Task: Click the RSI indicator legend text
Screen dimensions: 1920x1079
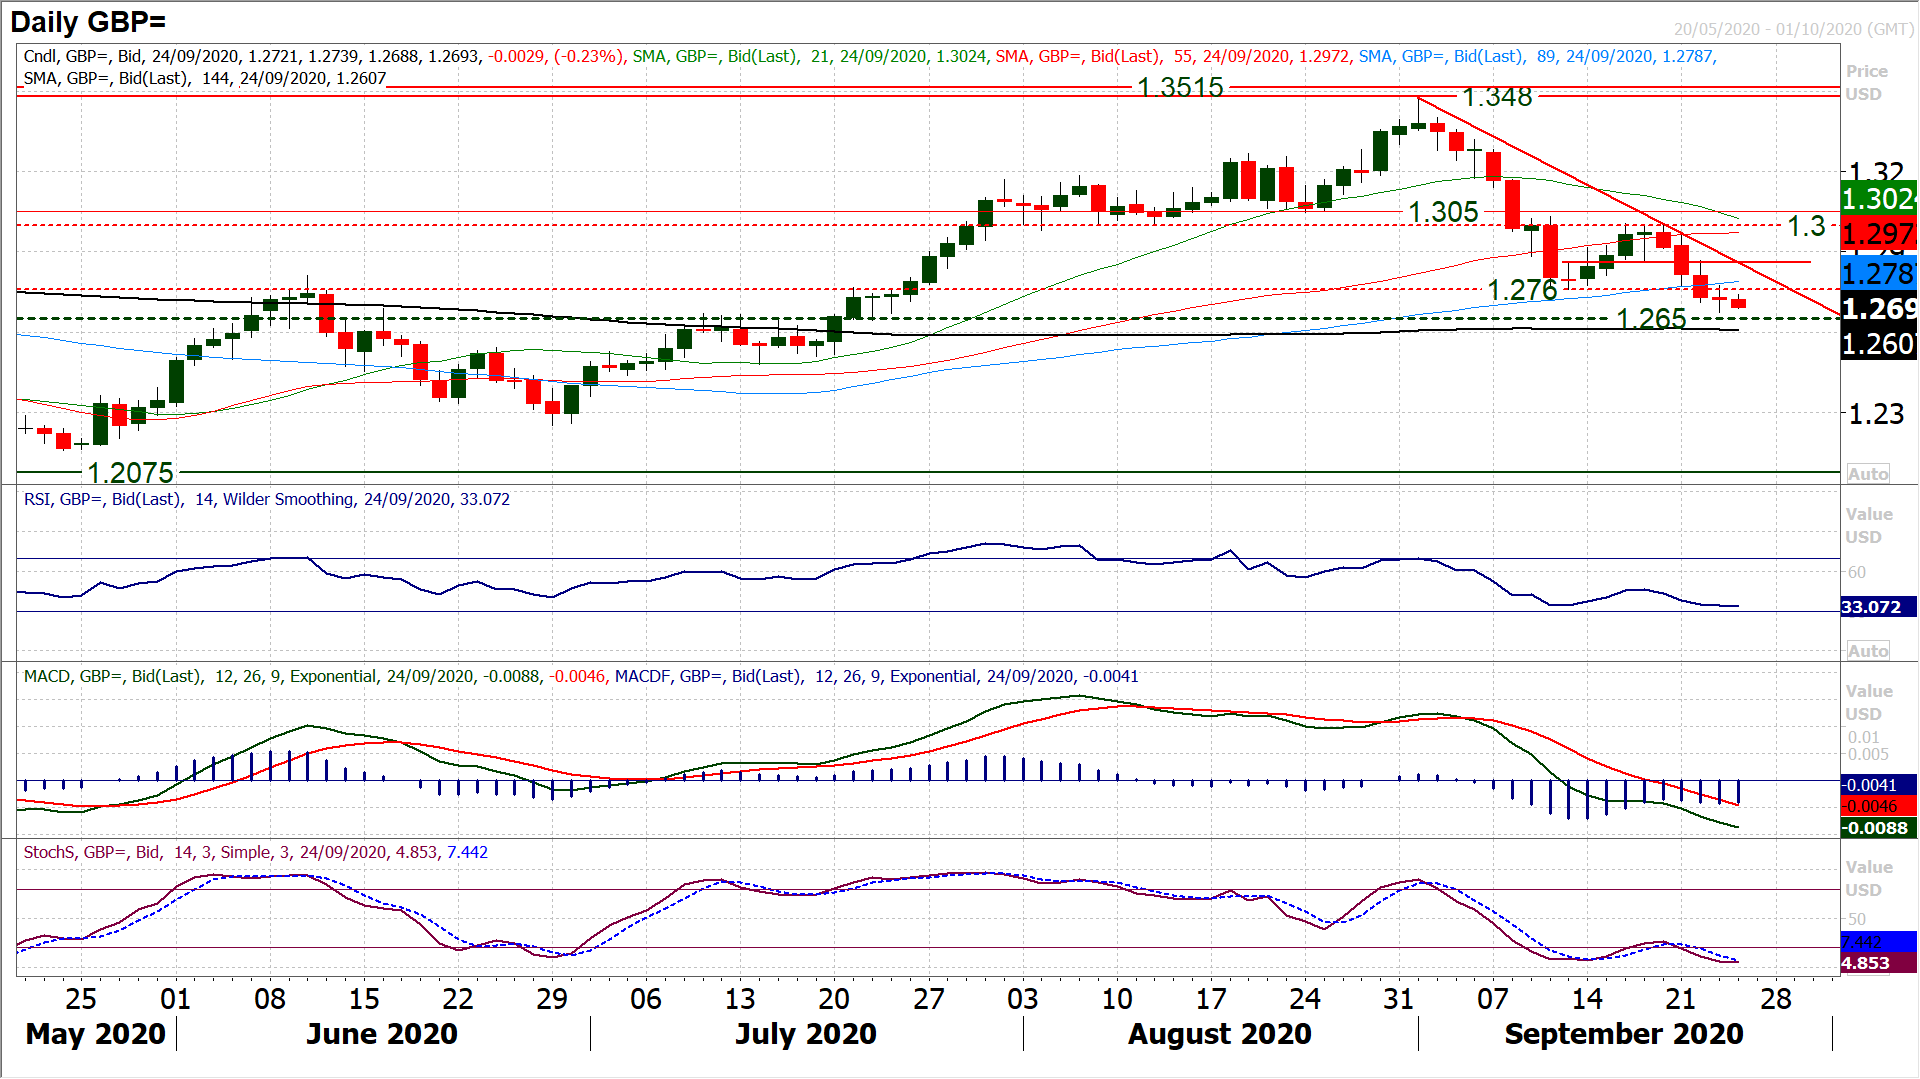Action: [266, 499]
